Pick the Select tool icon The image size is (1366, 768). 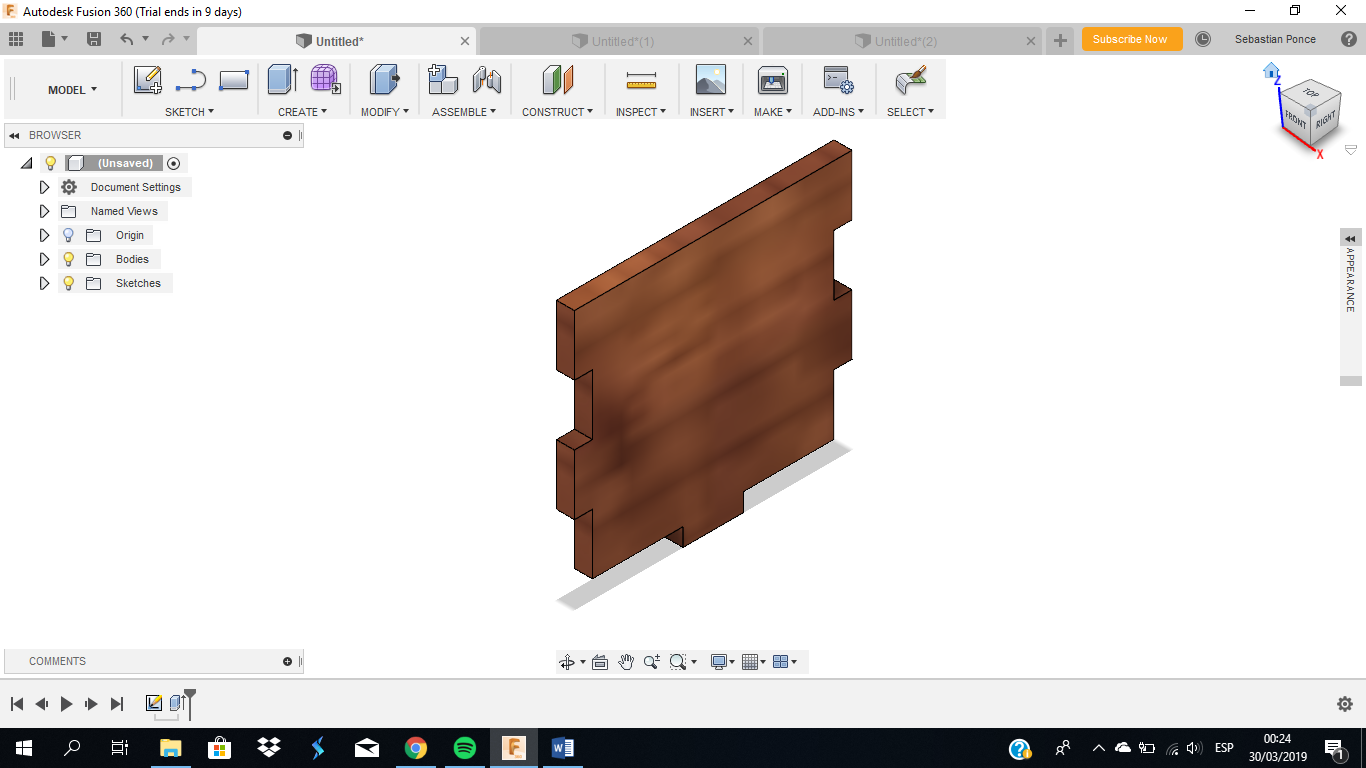click(x=910, y=80)
